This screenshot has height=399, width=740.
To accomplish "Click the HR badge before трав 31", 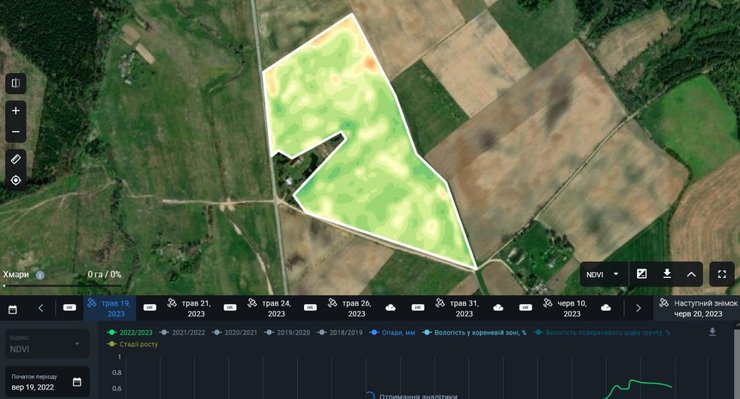I will (418, 308).
